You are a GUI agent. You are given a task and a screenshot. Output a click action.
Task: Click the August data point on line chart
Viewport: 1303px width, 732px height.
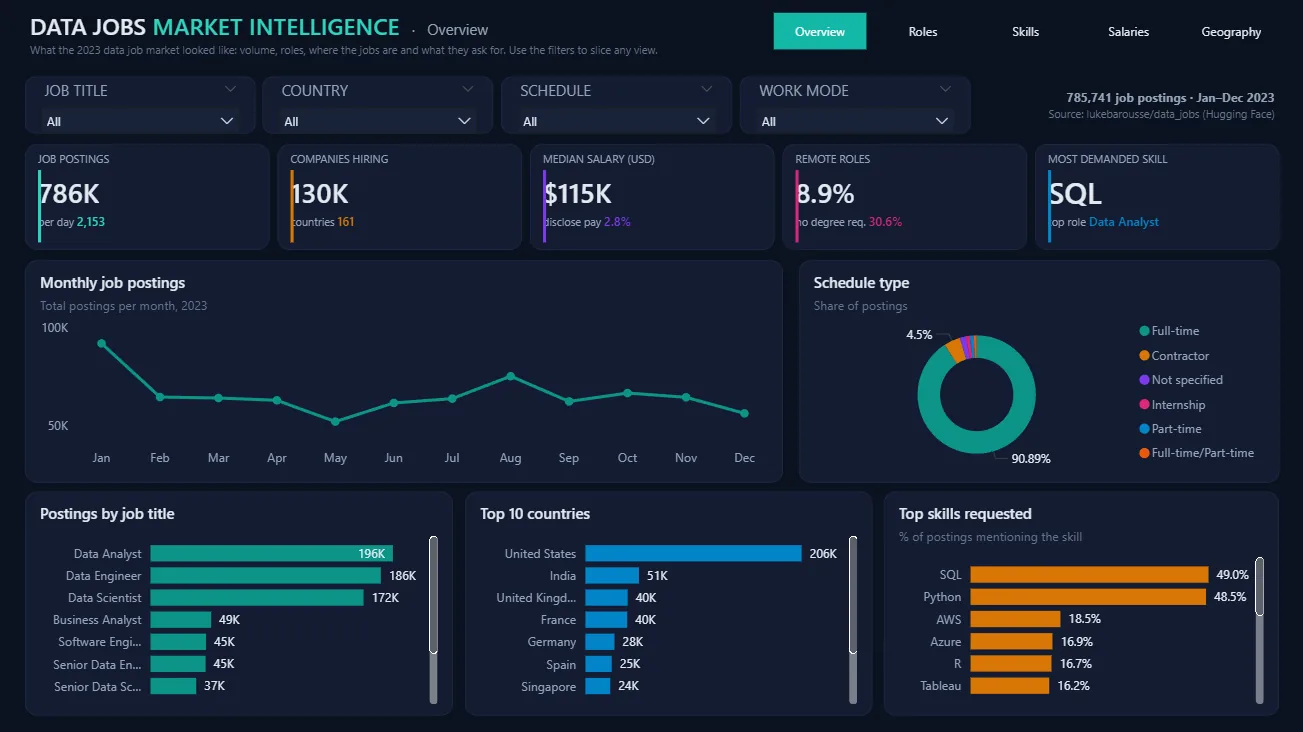(510, 376)
